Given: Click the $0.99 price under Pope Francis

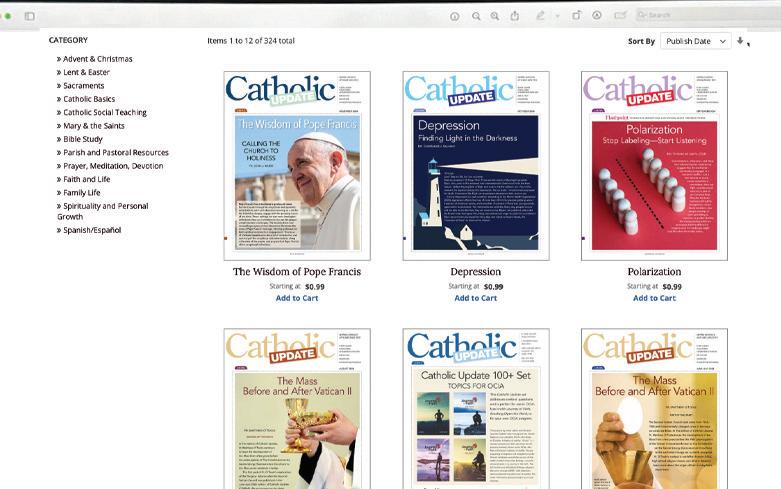Looking at the screenshot, I should [x=315, y=287].
